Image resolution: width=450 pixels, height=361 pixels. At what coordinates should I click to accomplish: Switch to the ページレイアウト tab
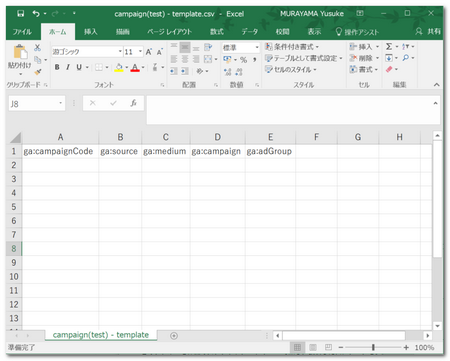169,32
